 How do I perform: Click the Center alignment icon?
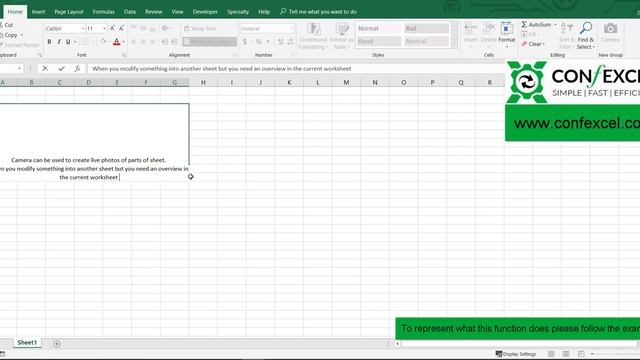(143, 42)
